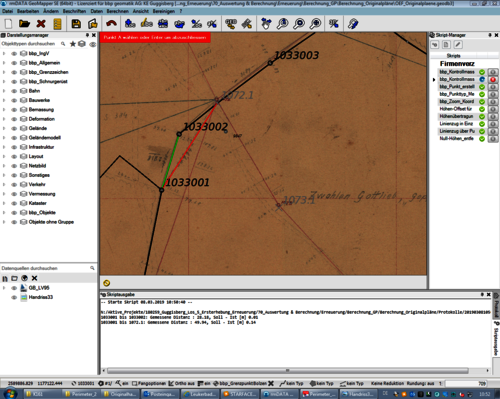Expand the bbp_IngV layer group
Viewport: 500px width, 399px height.
[4, 53]
